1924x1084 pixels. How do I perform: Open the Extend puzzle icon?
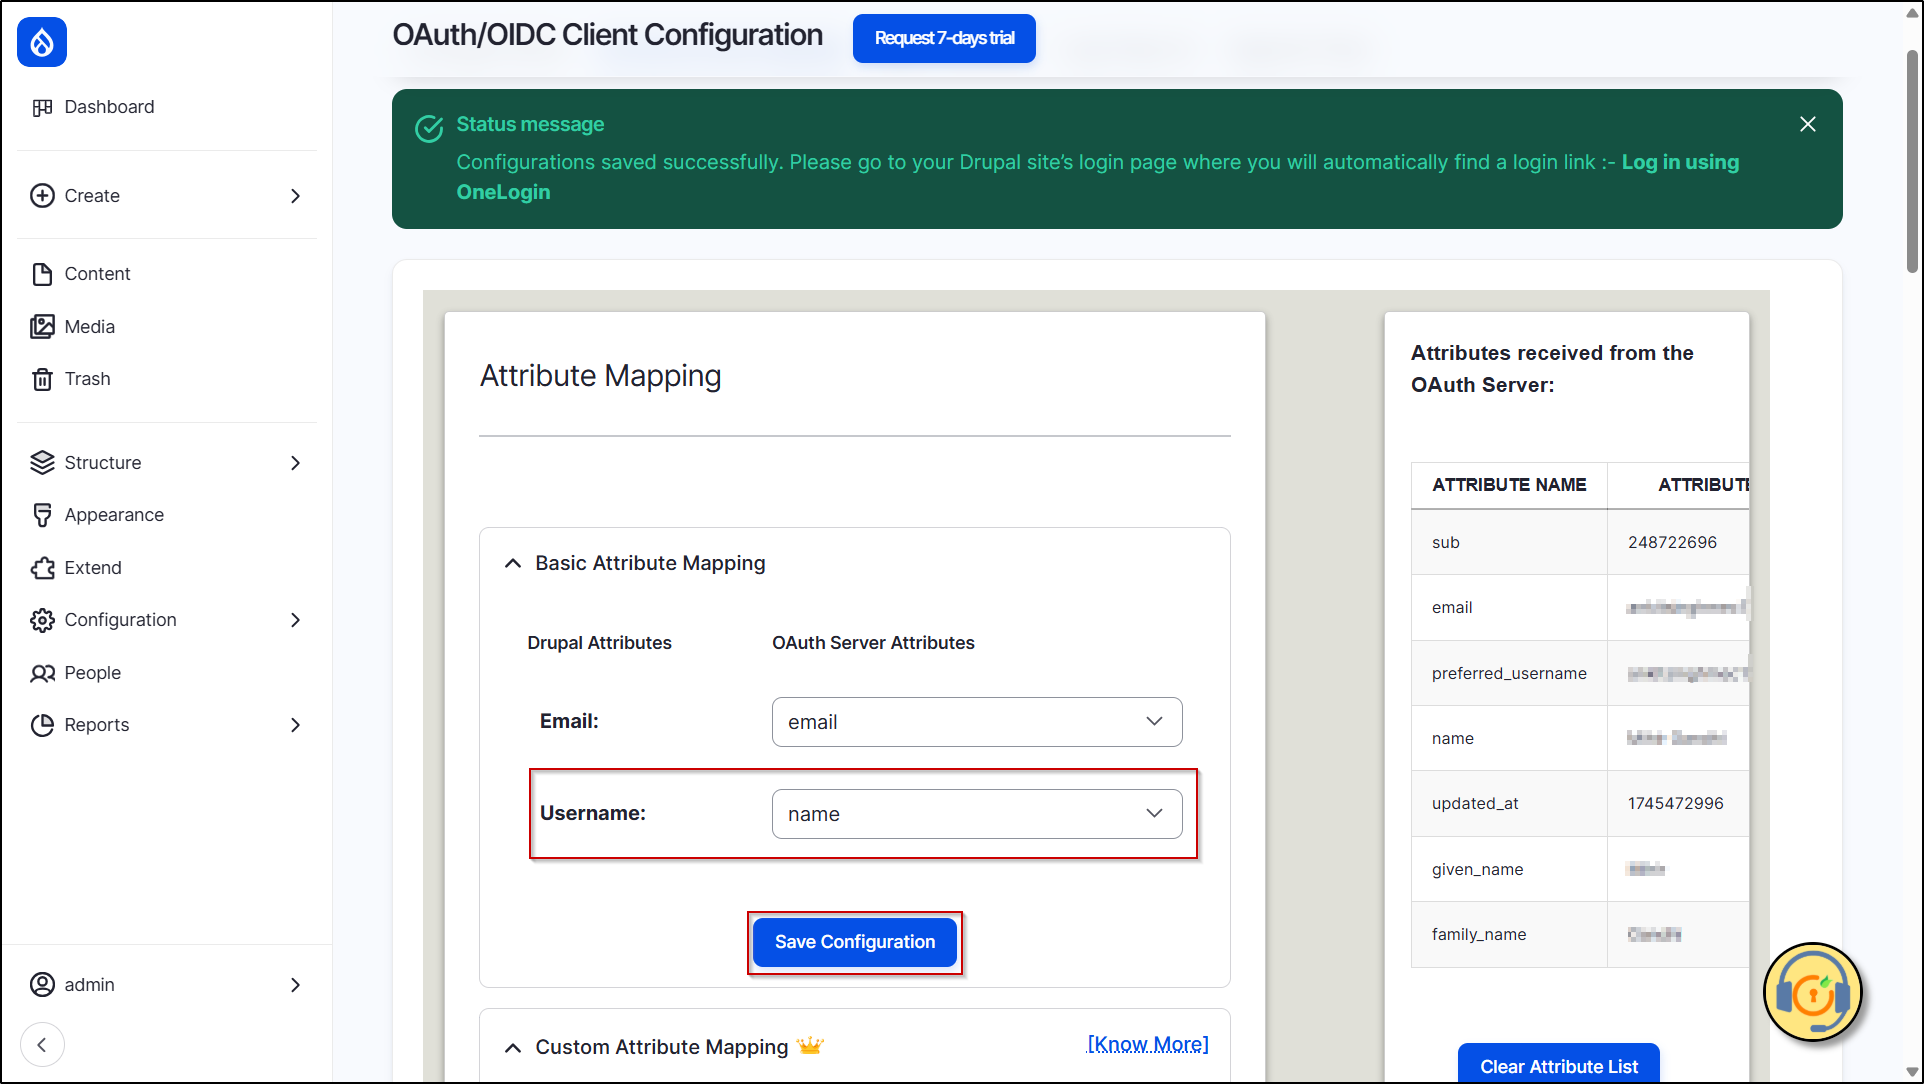(42, 567)
